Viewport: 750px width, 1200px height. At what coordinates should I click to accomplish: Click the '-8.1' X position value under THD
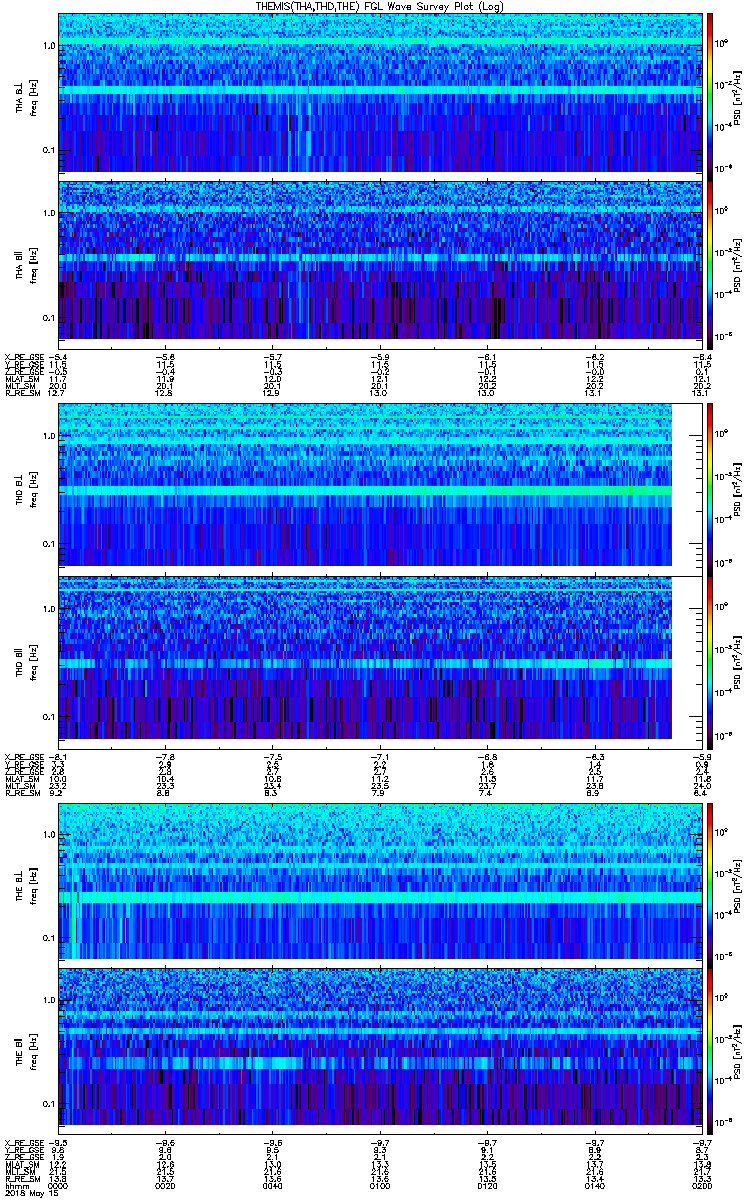[58, 756]
